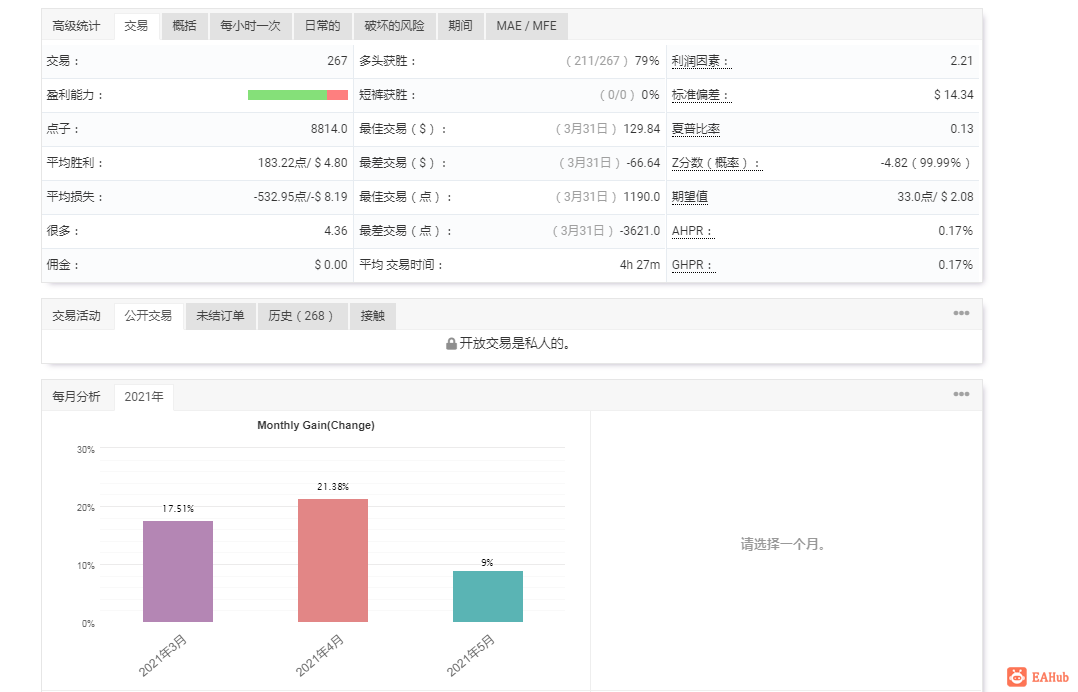Click the standard deviation value $ 14.34
Image resolution: width=1078 pixels, height=692 pixels.
point(954,95)
